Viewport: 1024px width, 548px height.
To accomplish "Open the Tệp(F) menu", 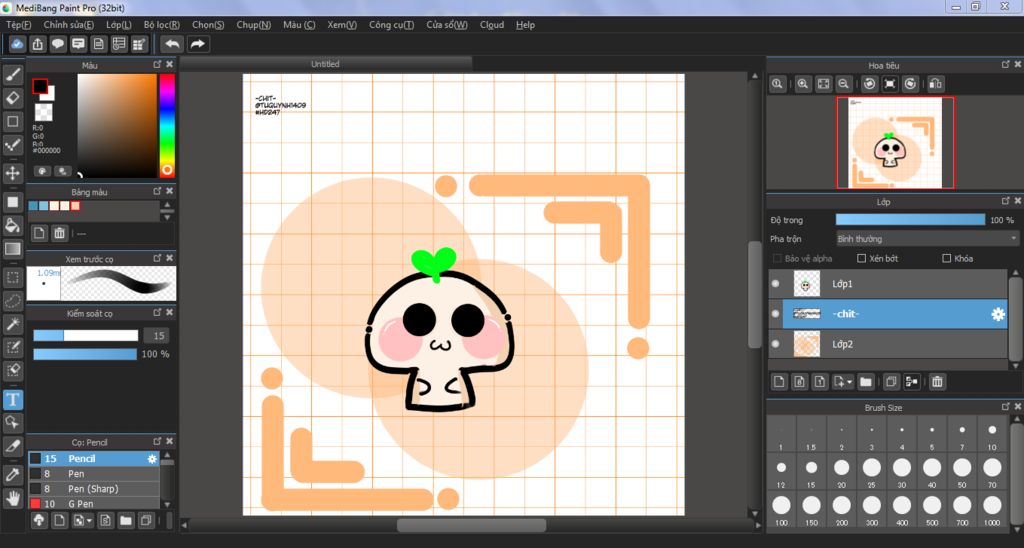I will (x=18, y=25).
